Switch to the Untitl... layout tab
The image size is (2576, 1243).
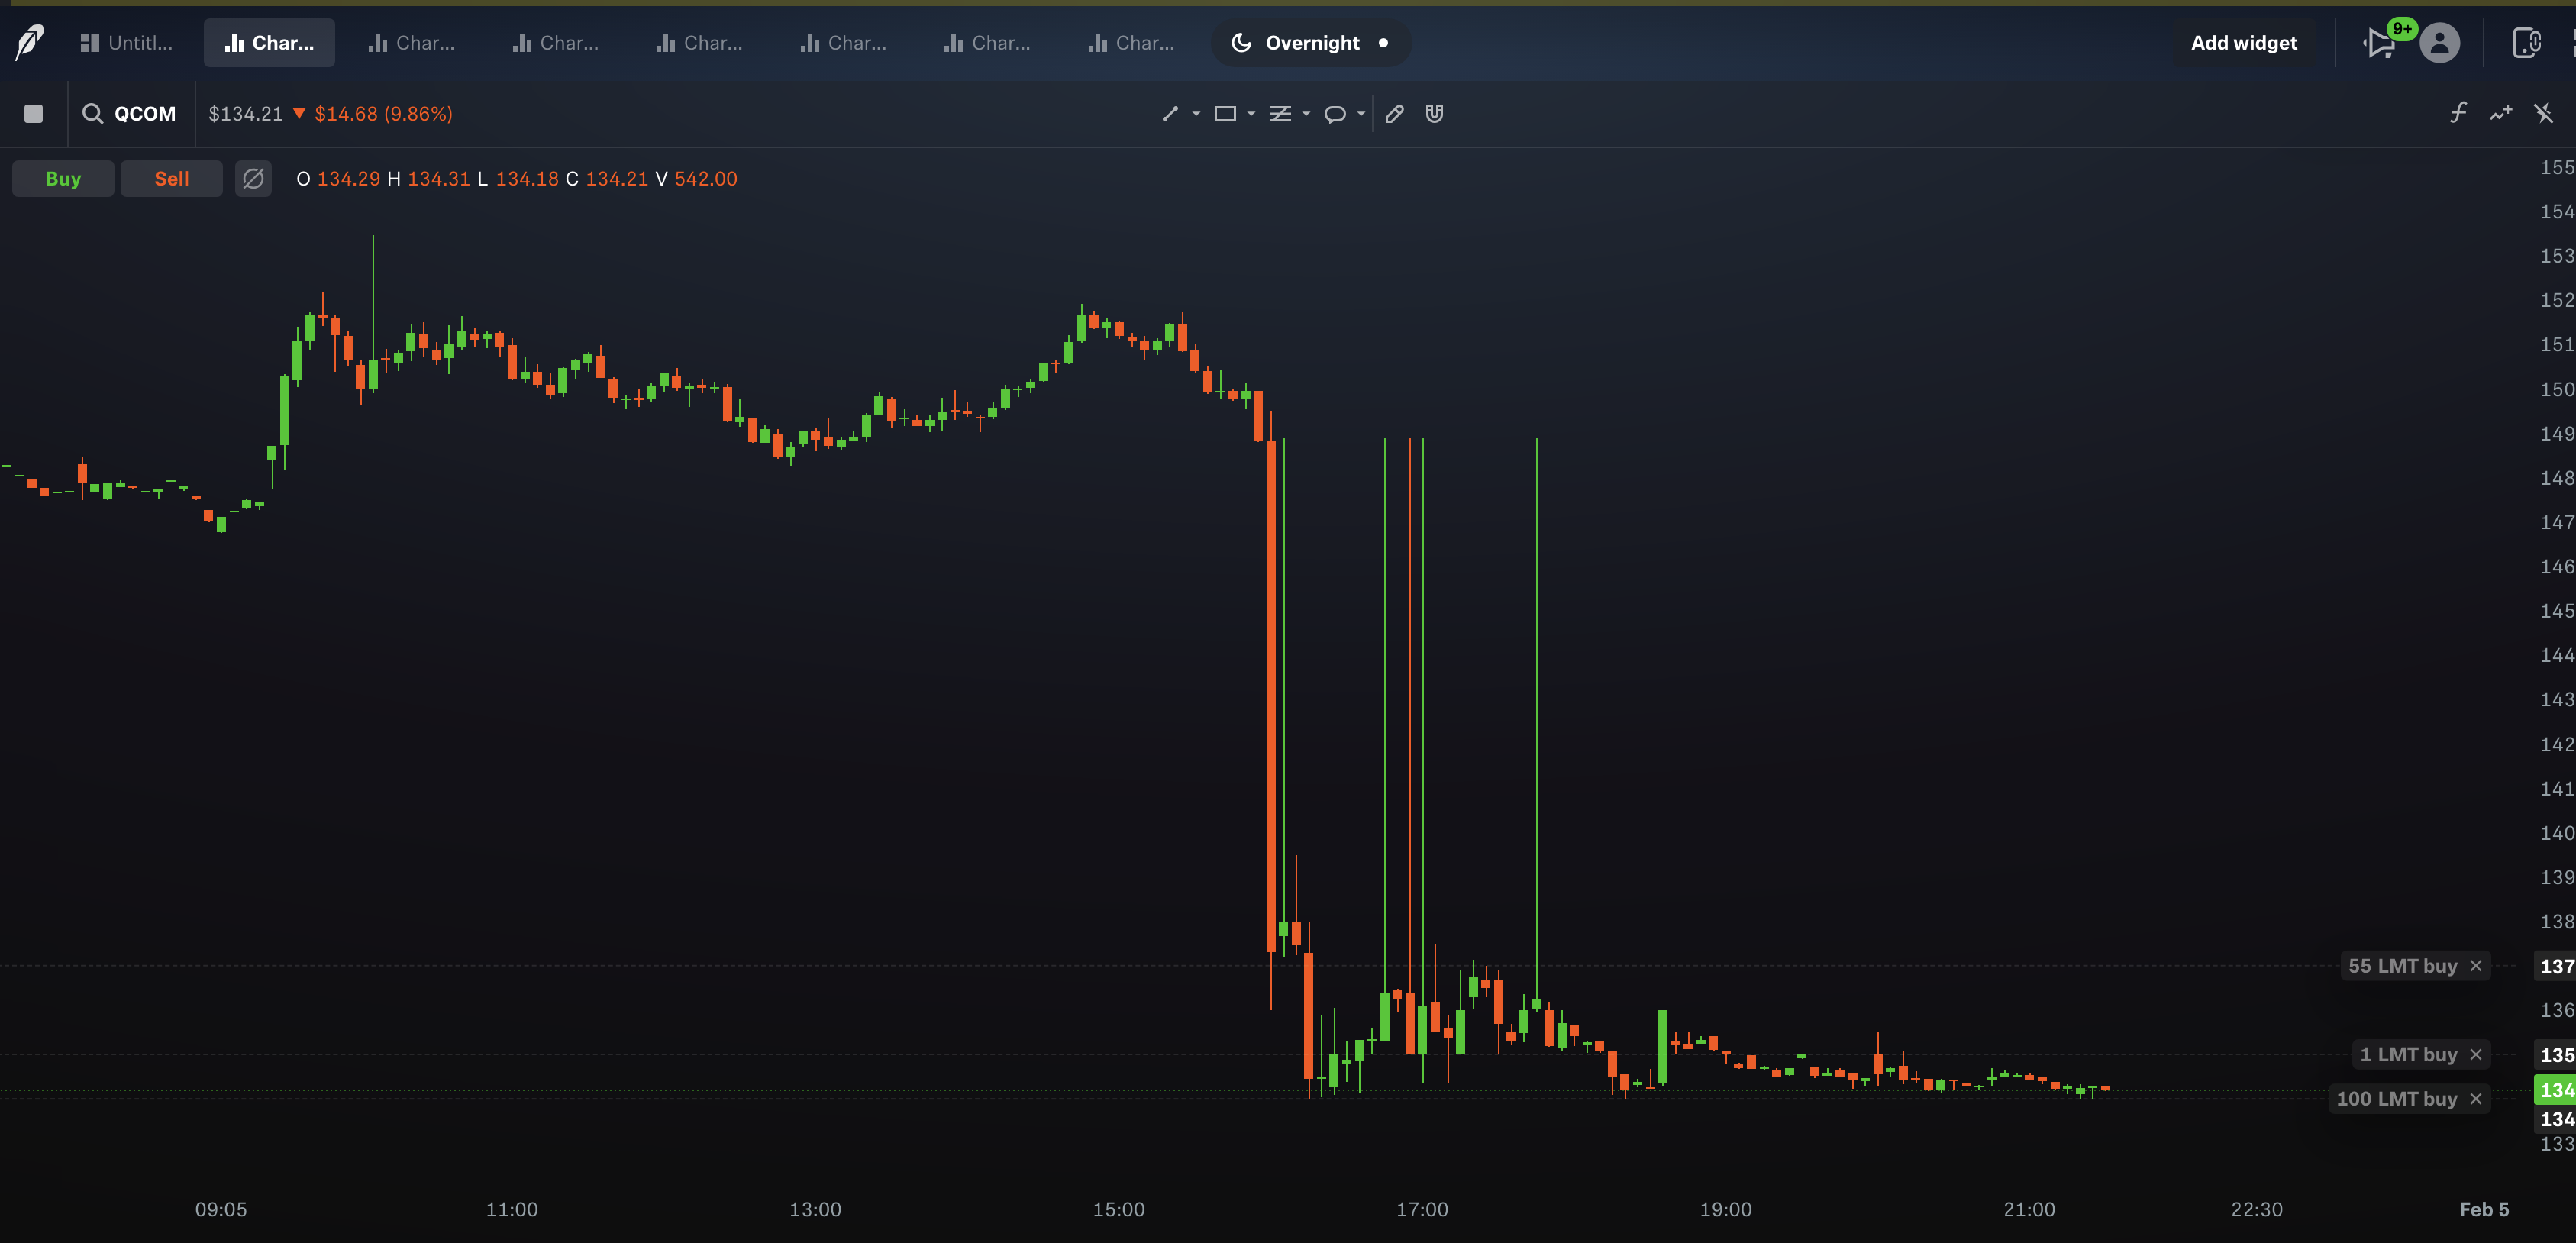pyautogui.click(x=126, y=43)
